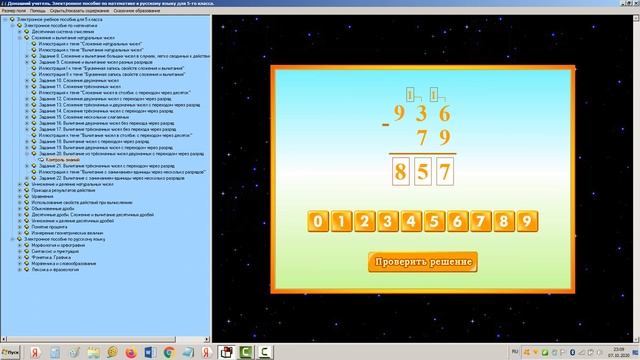Viewport: 640px width, 360px height.
Task: Expand 'Задание 10. Сложение двузначных чисел'
Action: (27, 80)
